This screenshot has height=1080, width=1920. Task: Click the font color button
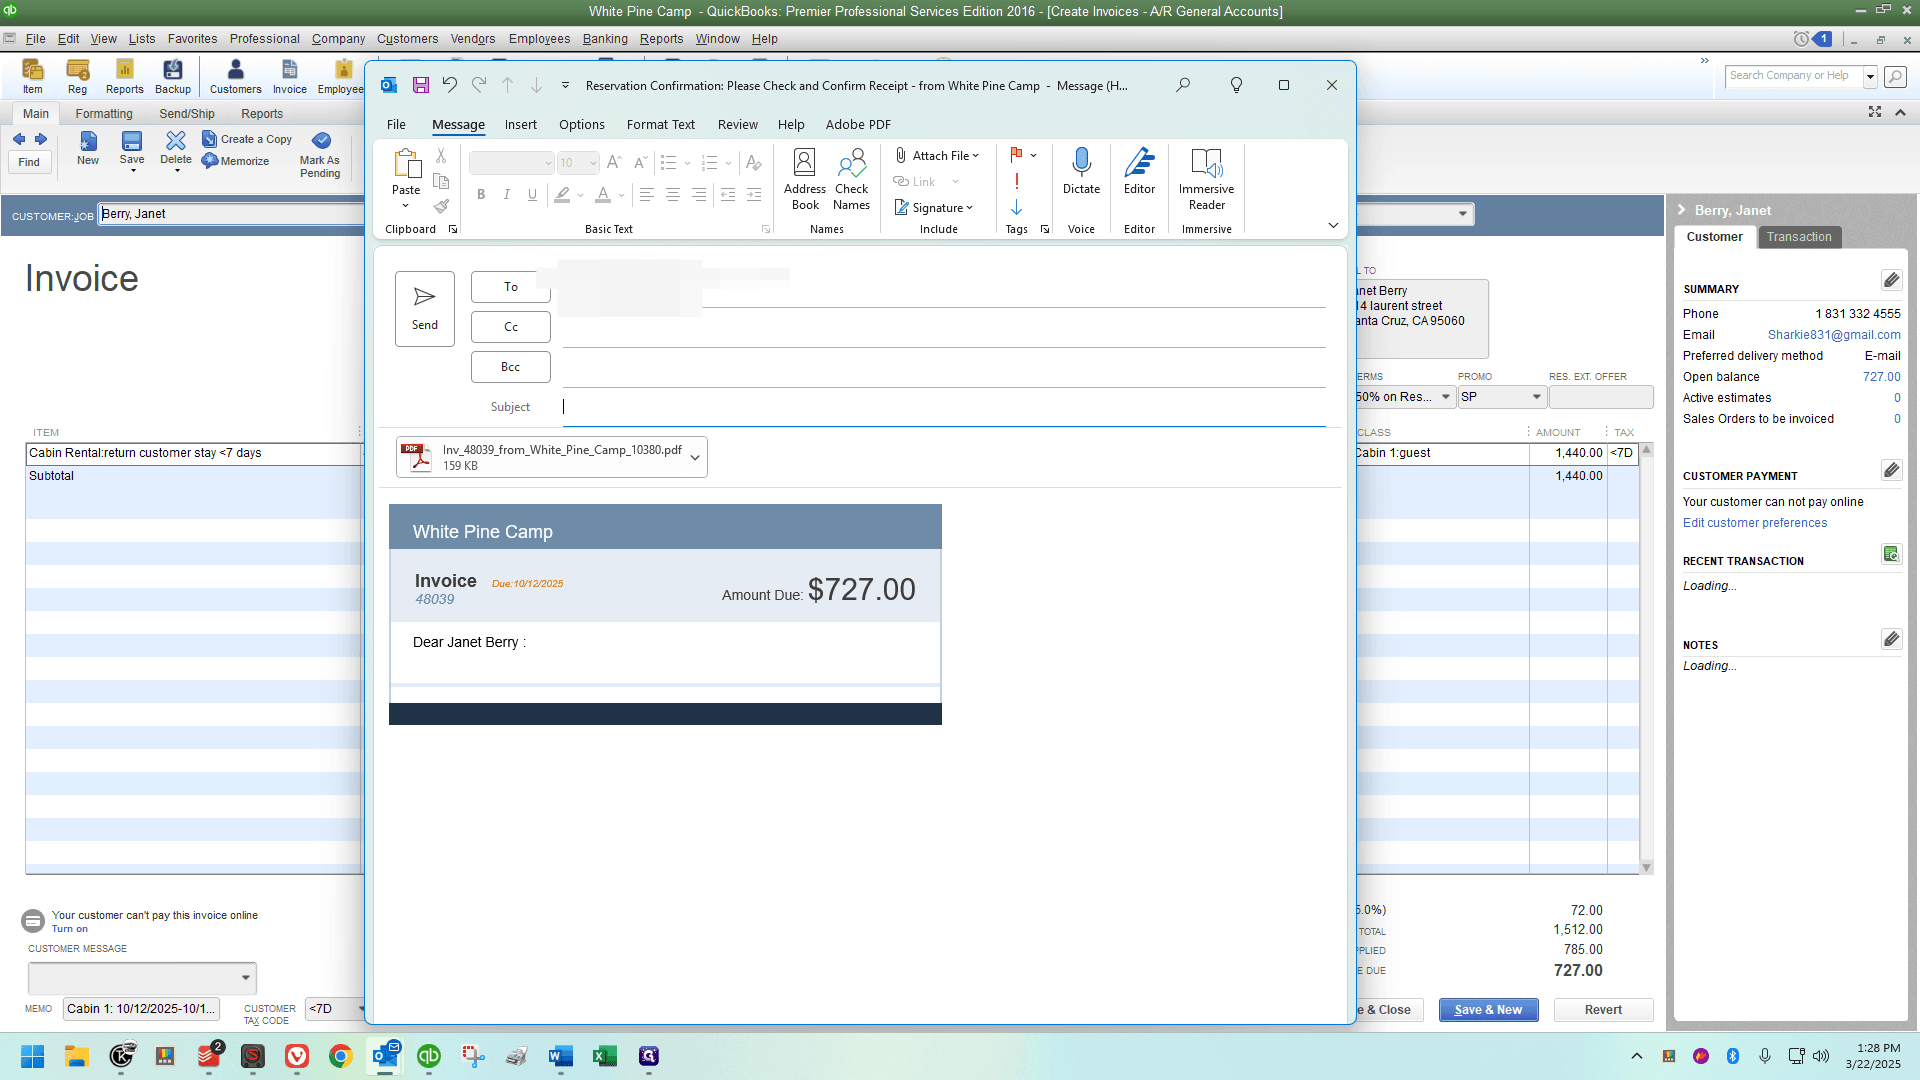coord(603,194)
